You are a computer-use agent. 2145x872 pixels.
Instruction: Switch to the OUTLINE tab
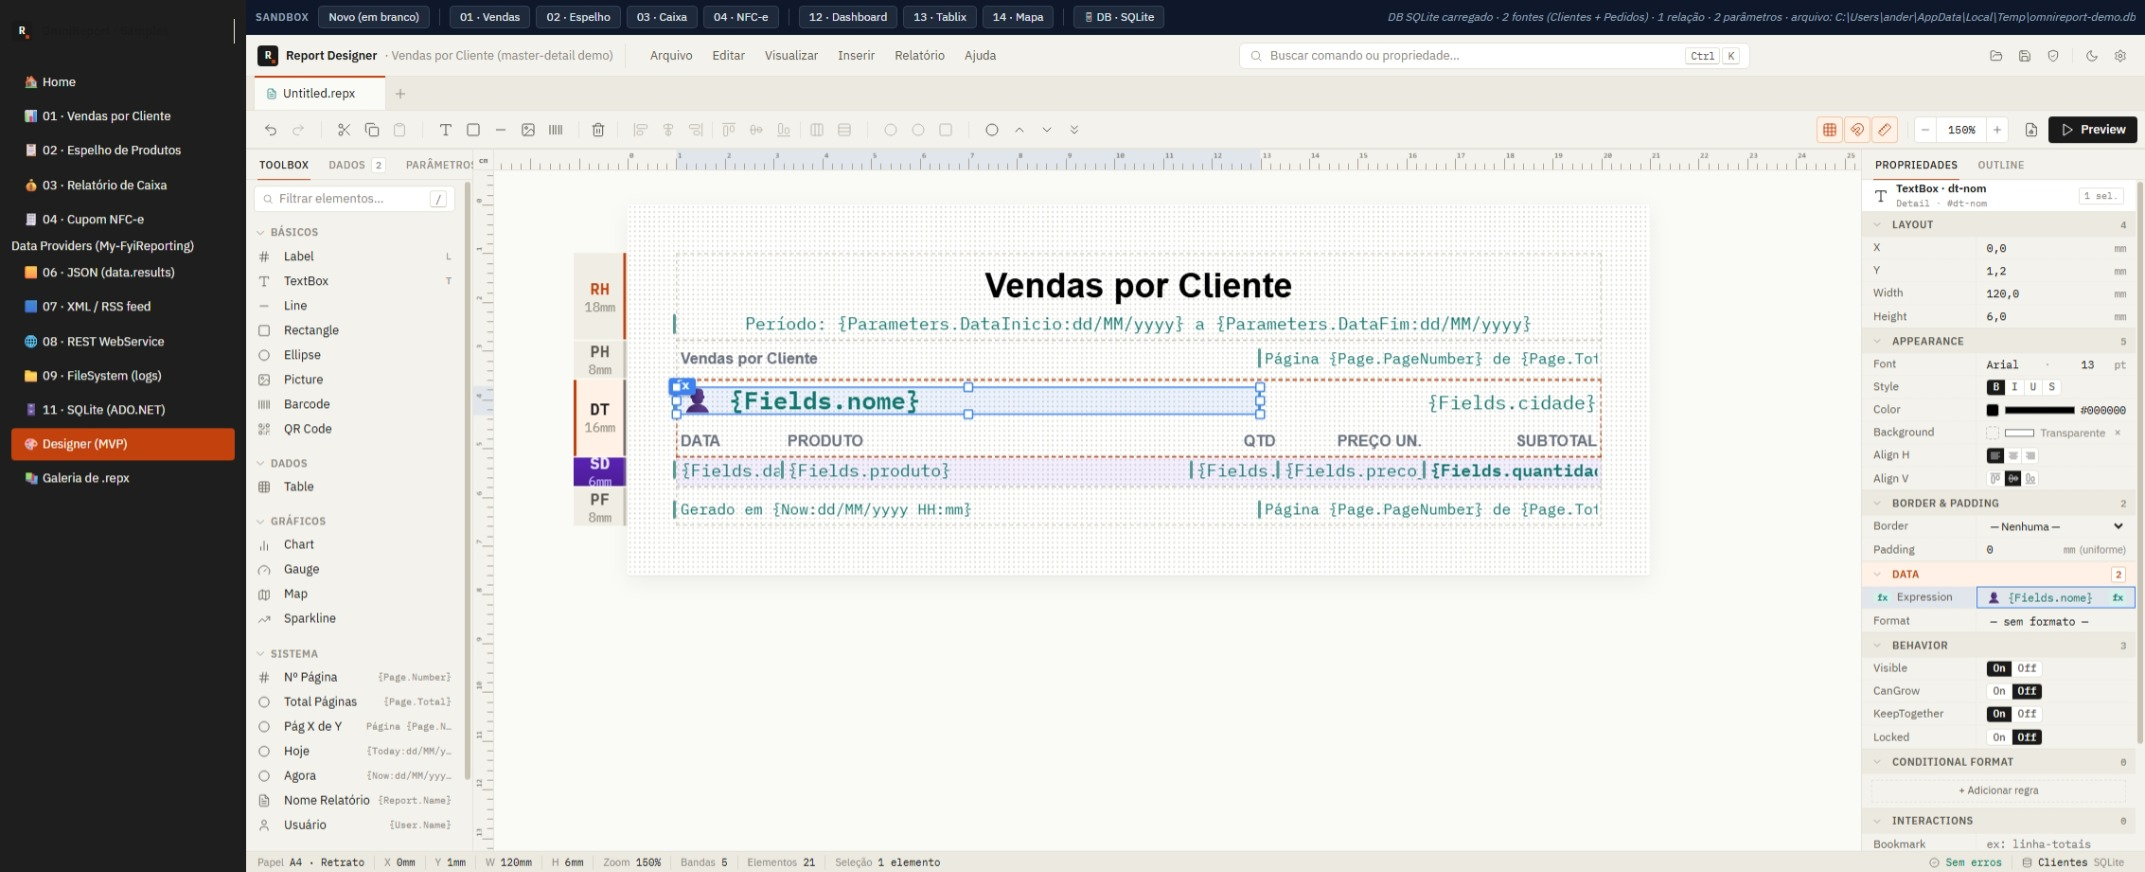pyautogui.click(x=2000, y=165)
